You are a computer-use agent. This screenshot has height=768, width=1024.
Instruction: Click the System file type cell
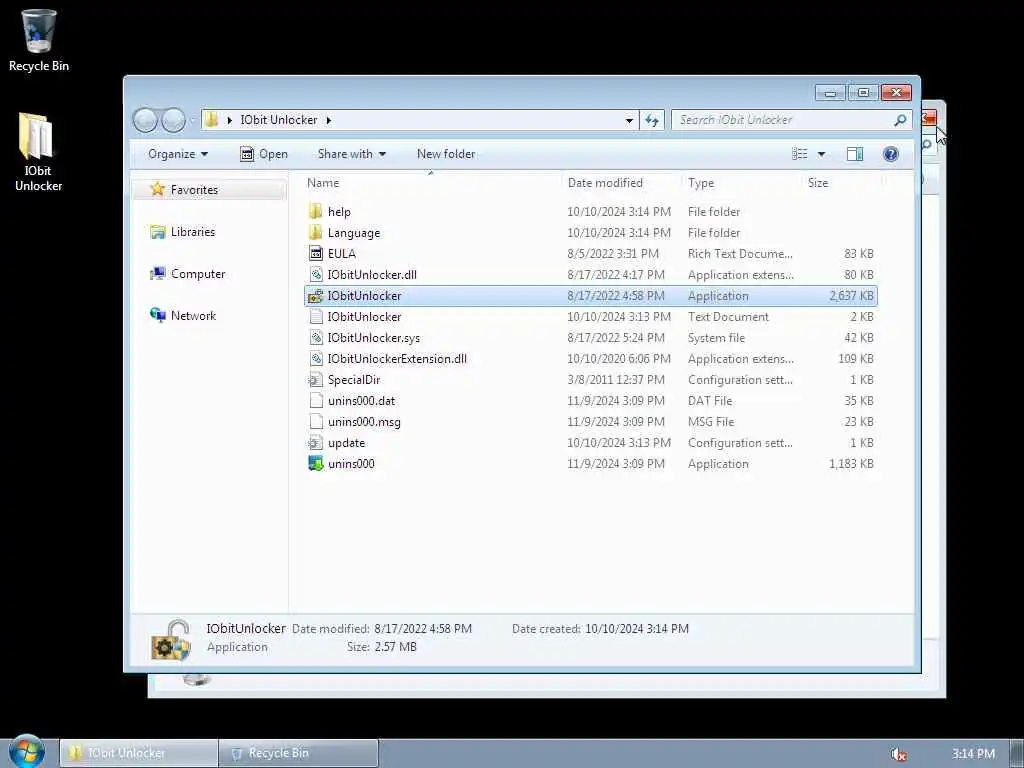(x=716, y=338)
